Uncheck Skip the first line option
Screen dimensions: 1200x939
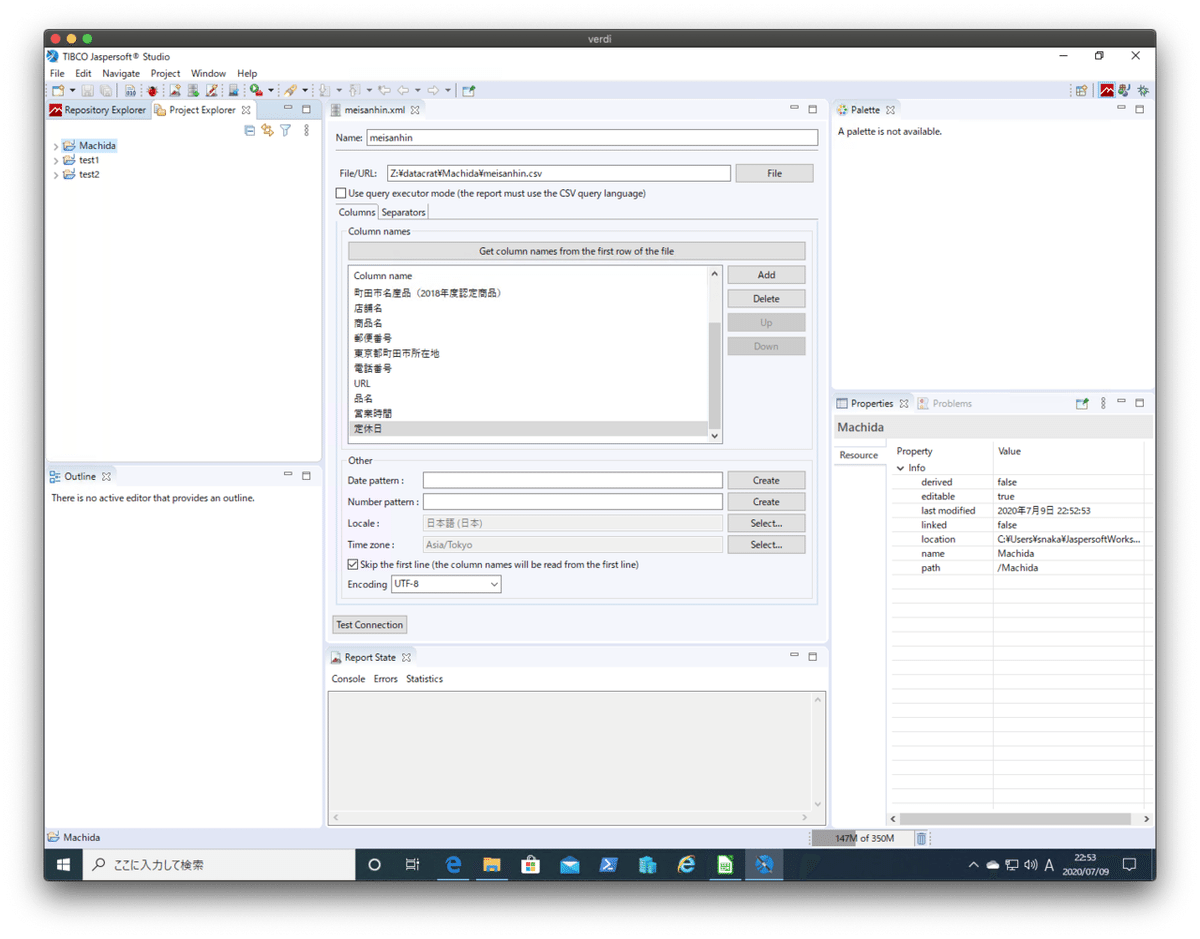tap(353, 563)
